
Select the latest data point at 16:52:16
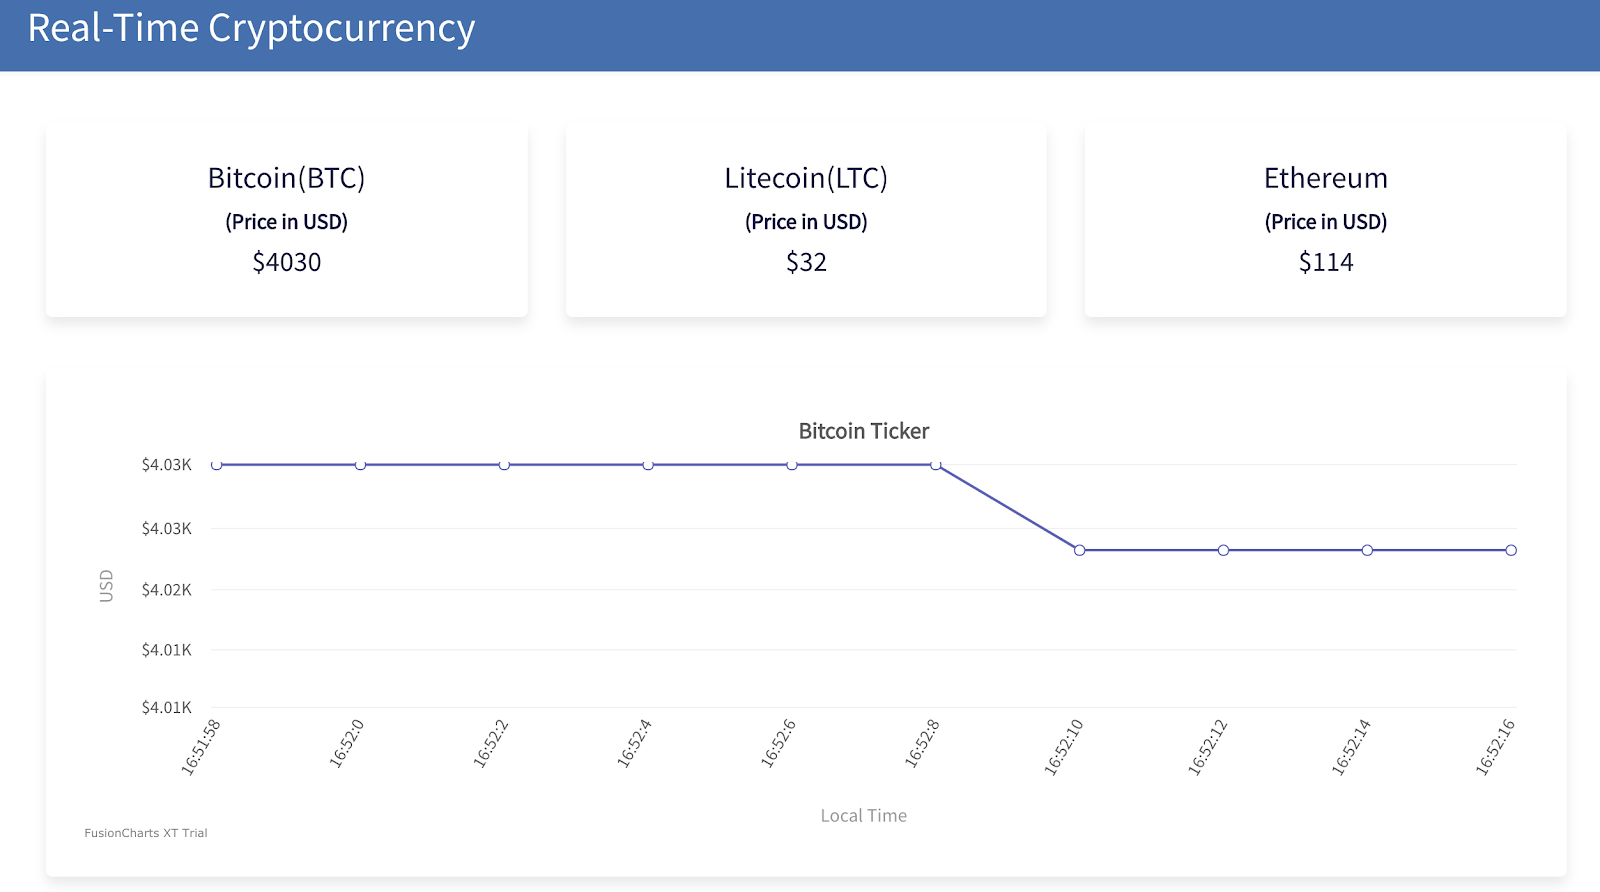pyautogui.click(x=1511, y=550)
